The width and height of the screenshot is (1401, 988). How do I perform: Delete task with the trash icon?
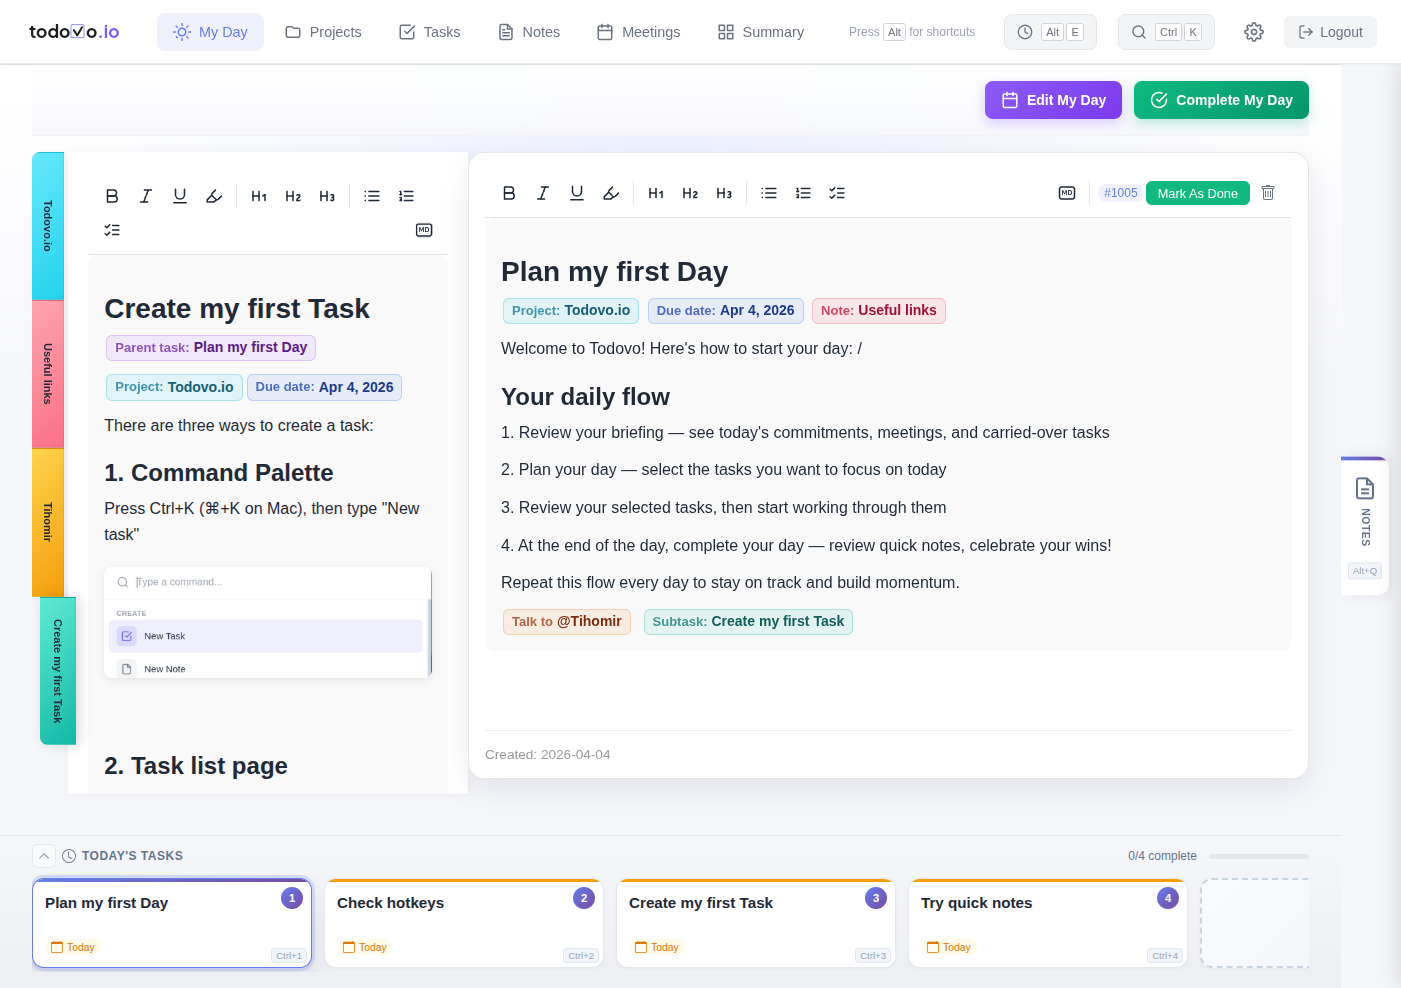click(x=1268, y=193)
